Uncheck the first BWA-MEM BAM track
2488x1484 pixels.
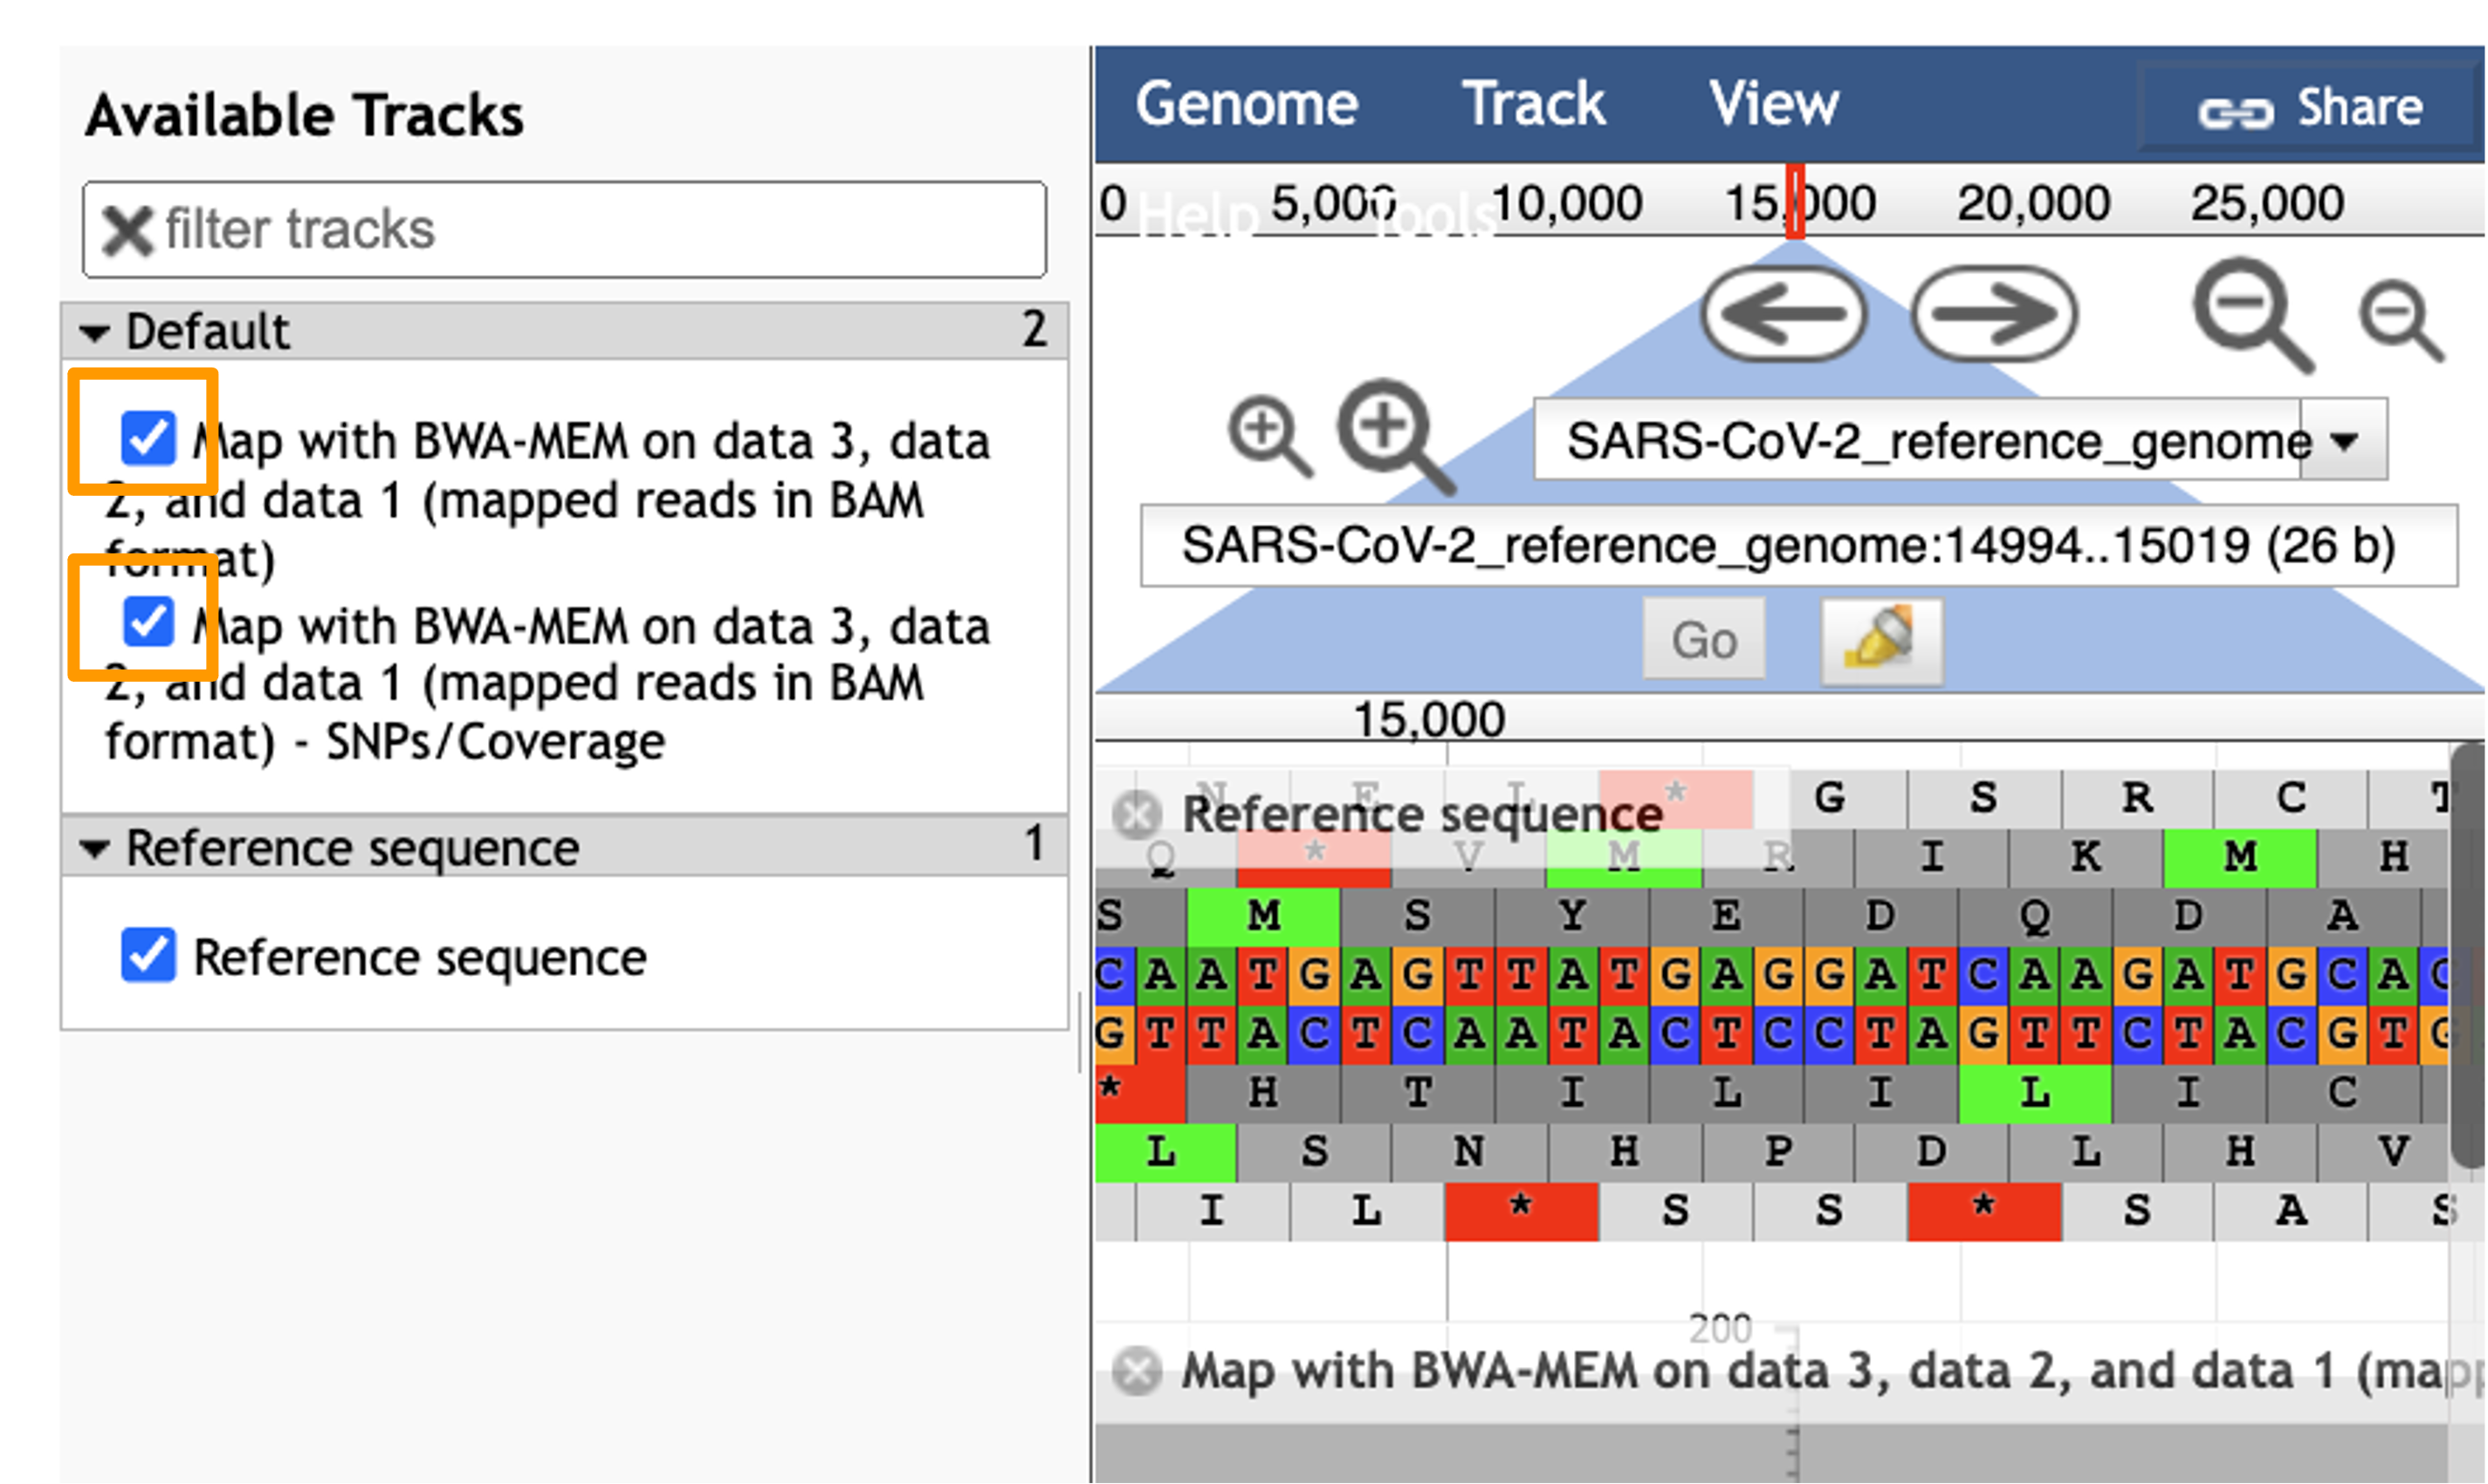point(148,438)
